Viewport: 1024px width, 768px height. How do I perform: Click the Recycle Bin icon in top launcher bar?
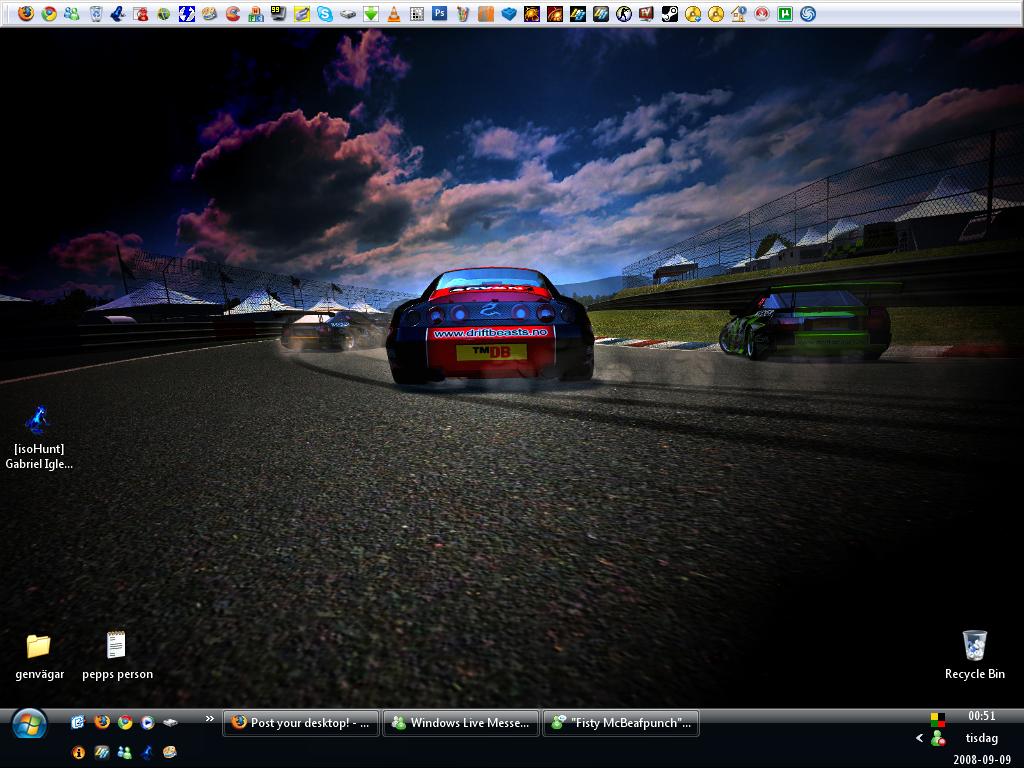pos(95,13)
